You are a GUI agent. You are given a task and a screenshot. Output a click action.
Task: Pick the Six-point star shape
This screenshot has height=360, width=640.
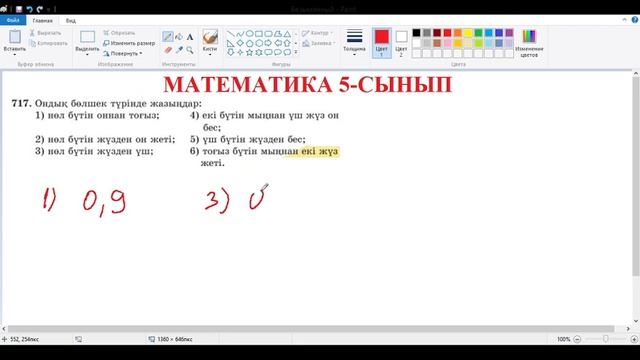click(259, 53)
